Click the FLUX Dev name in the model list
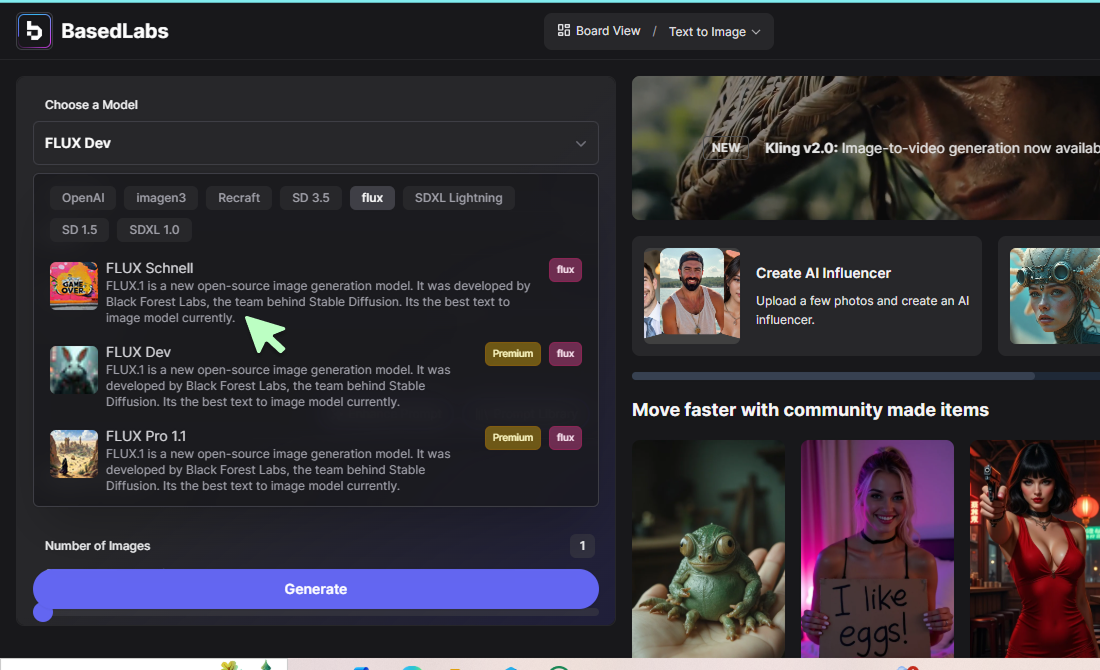The width and height of the screenshot is (1100, 670). click(138, 352)
